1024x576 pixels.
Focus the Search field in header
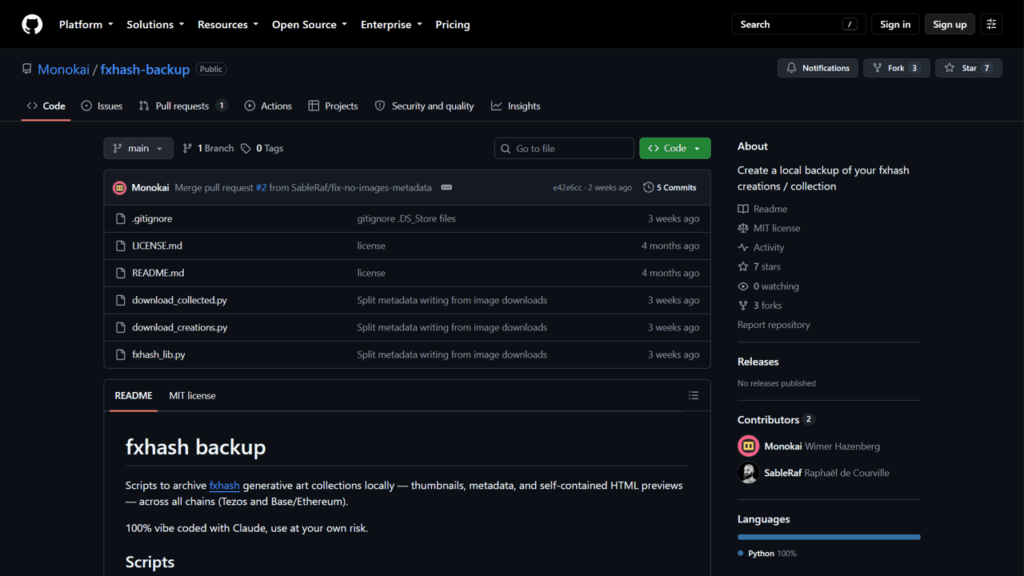[798, 24]
